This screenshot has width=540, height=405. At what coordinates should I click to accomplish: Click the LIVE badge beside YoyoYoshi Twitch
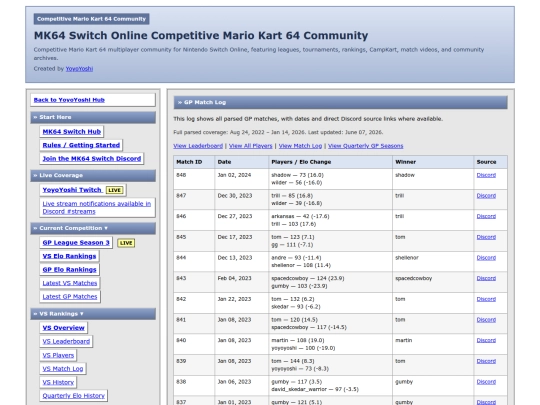(114, 190)
